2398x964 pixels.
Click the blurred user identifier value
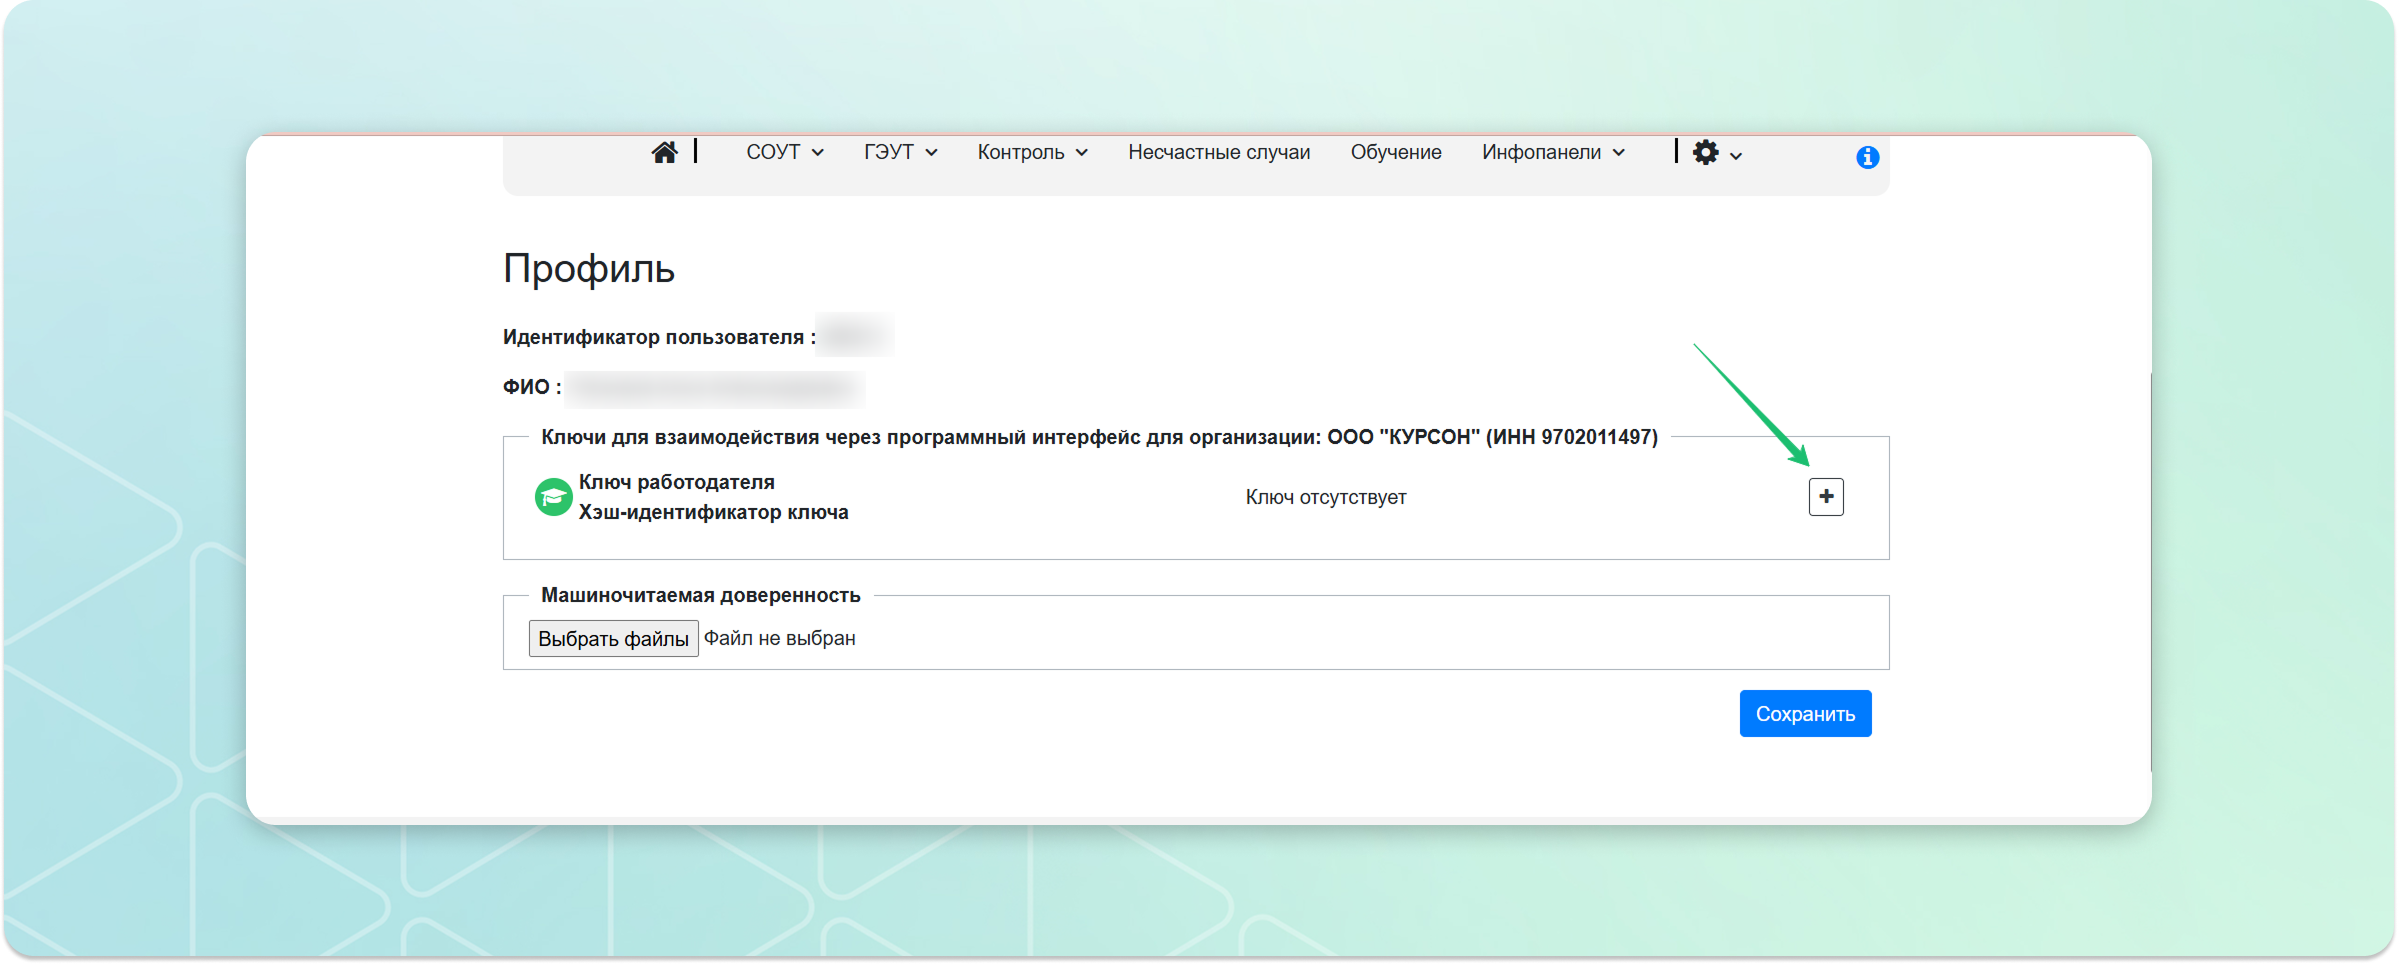point(855,336)
